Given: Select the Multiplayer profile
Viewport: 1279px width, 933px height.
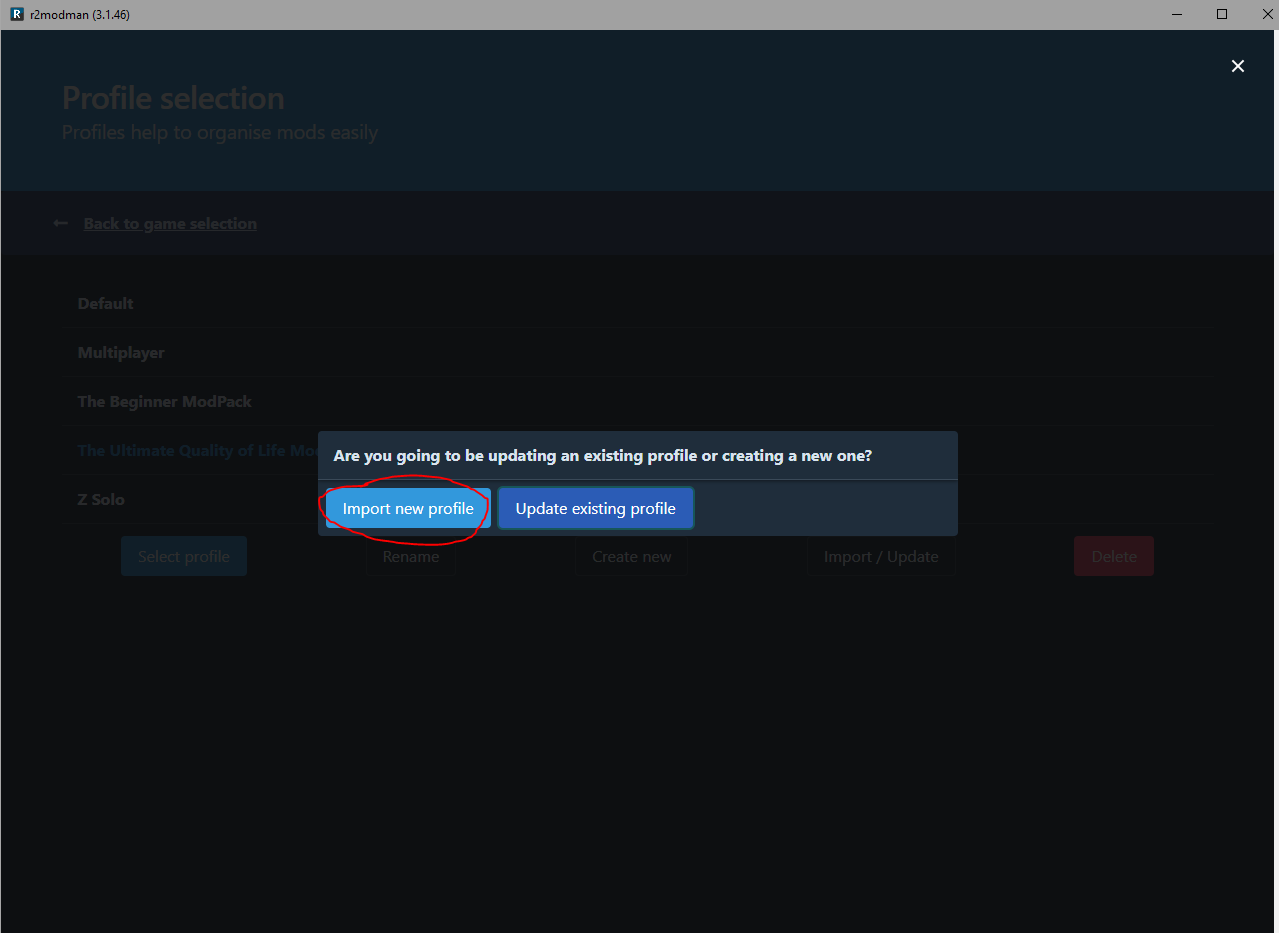Looking at the screenshot, I should coord(640,352).
